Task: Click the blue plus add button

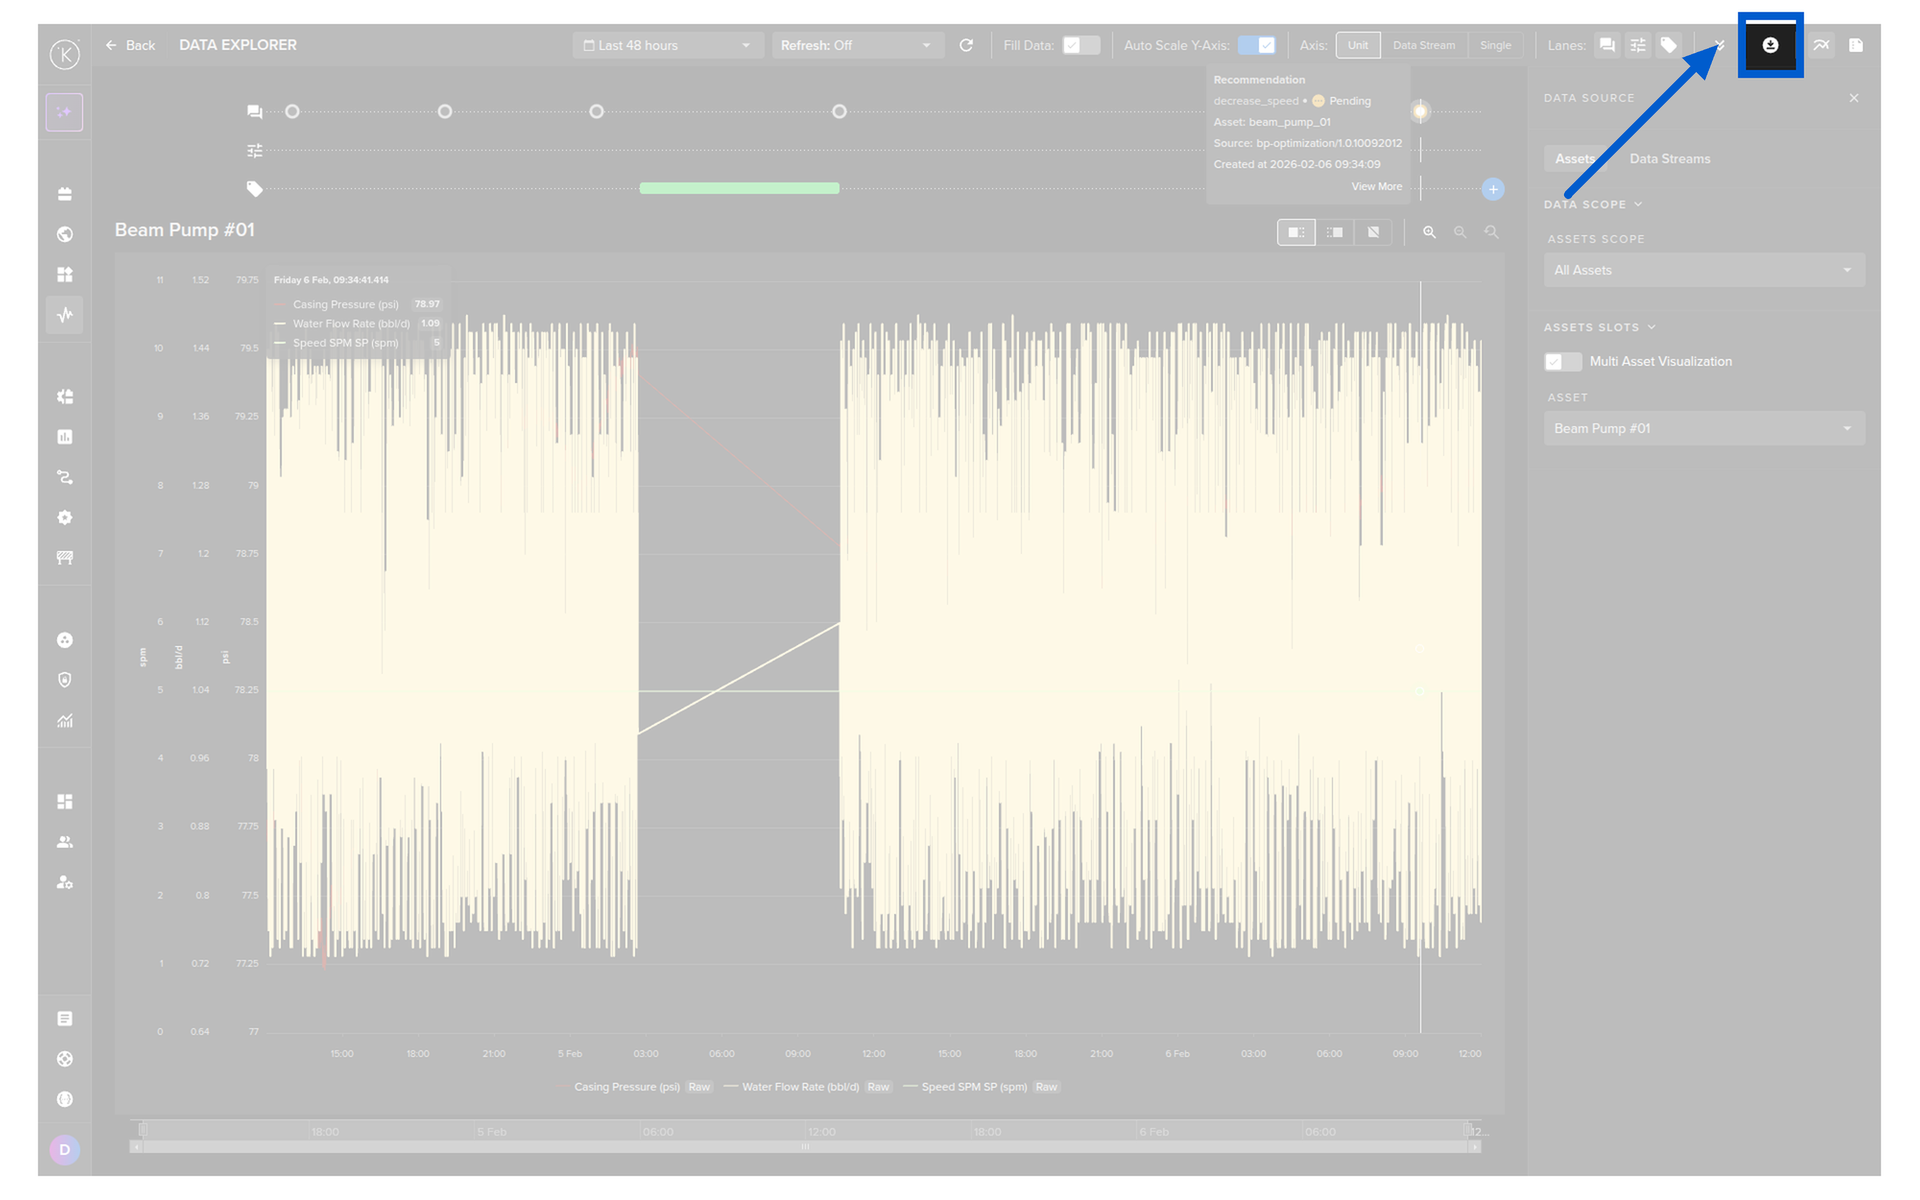Action: [x=1492, y=189]
